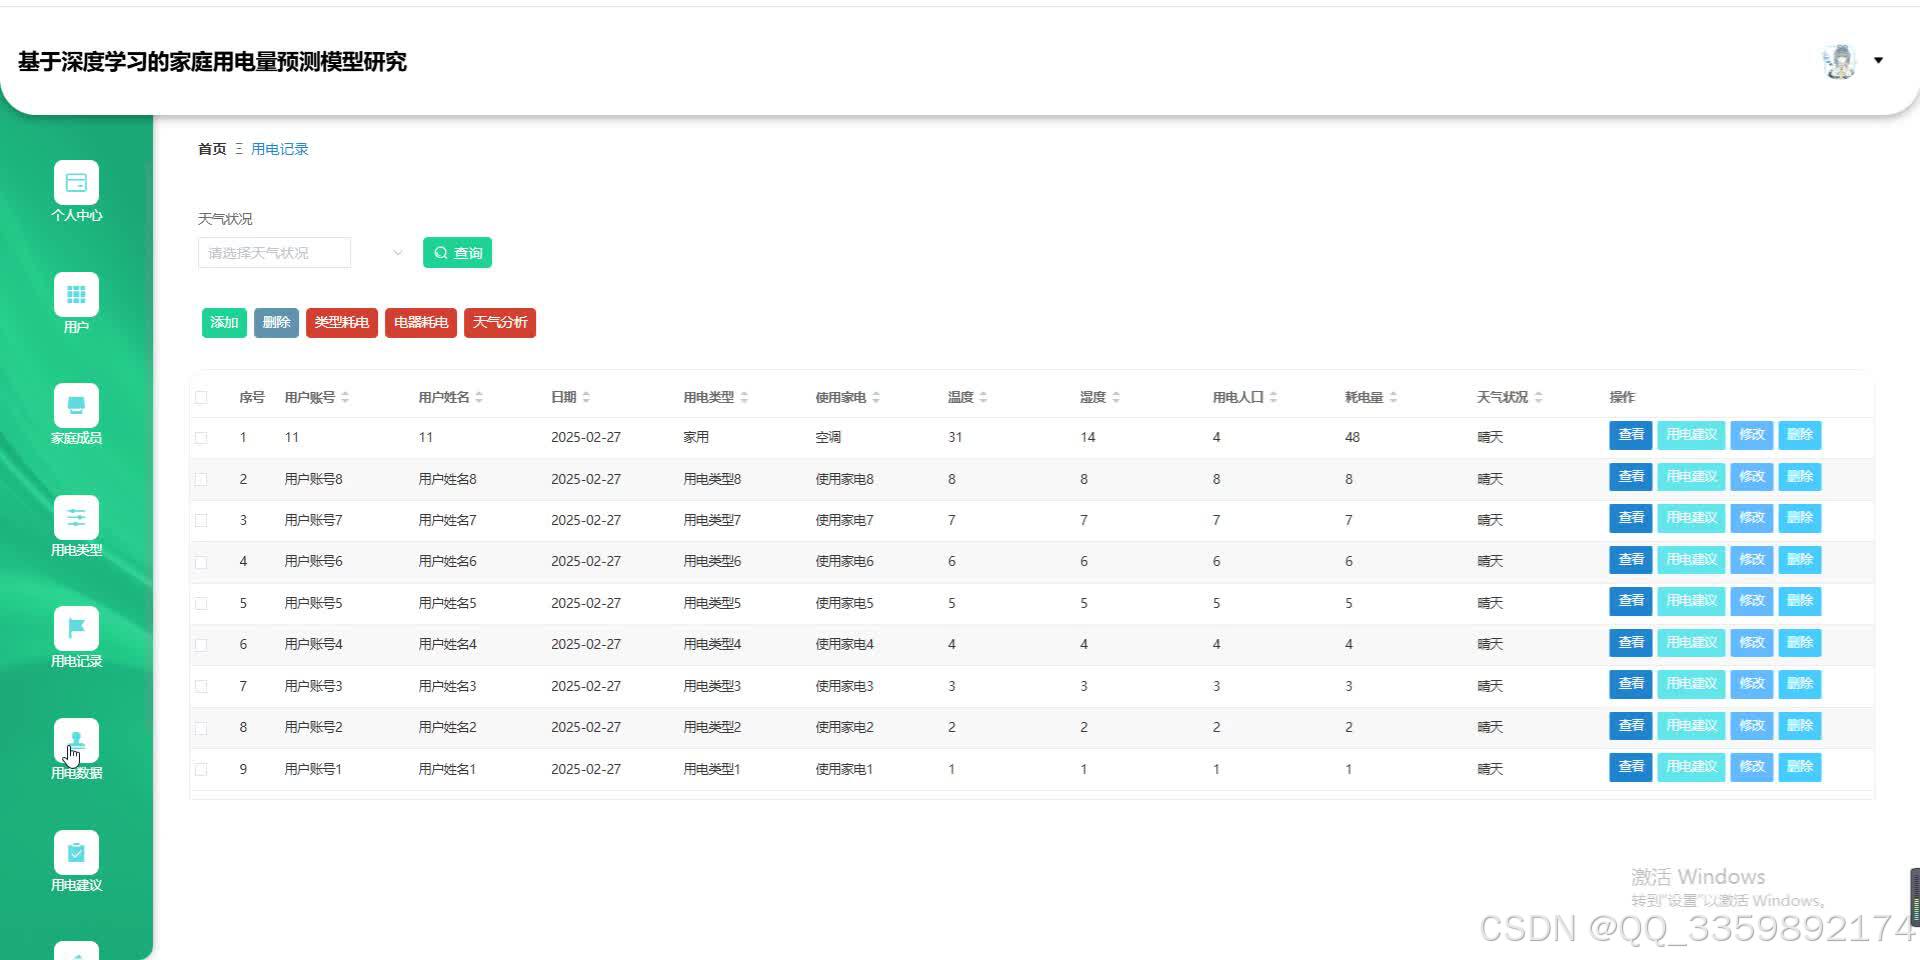
Task: Sort by 用电类型 column arrows
Action: coord(744,397)
